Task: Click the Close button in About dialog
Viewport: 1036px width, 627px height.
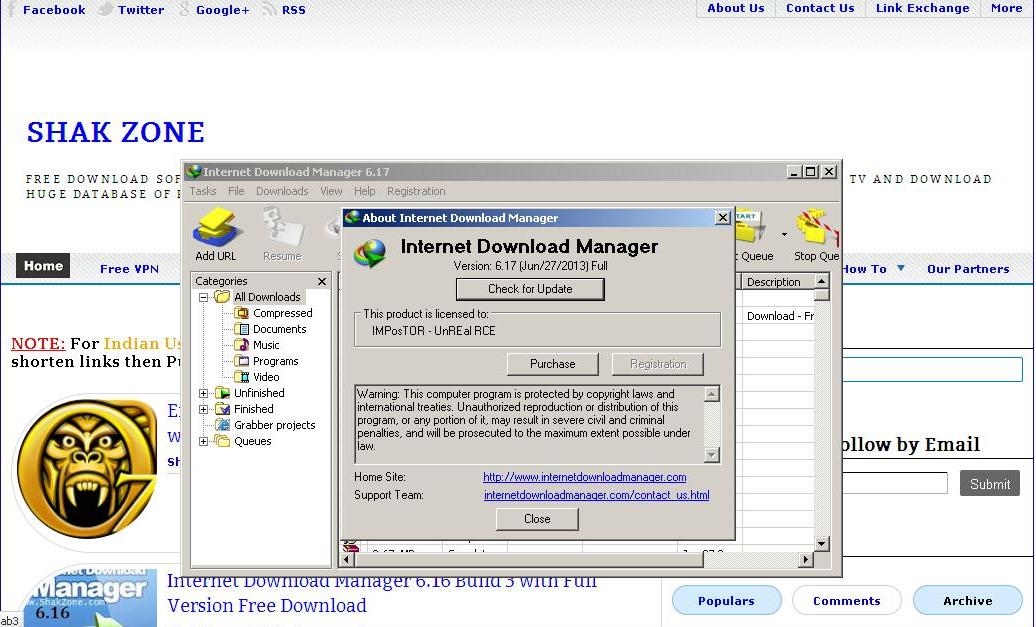Action: 537,519
